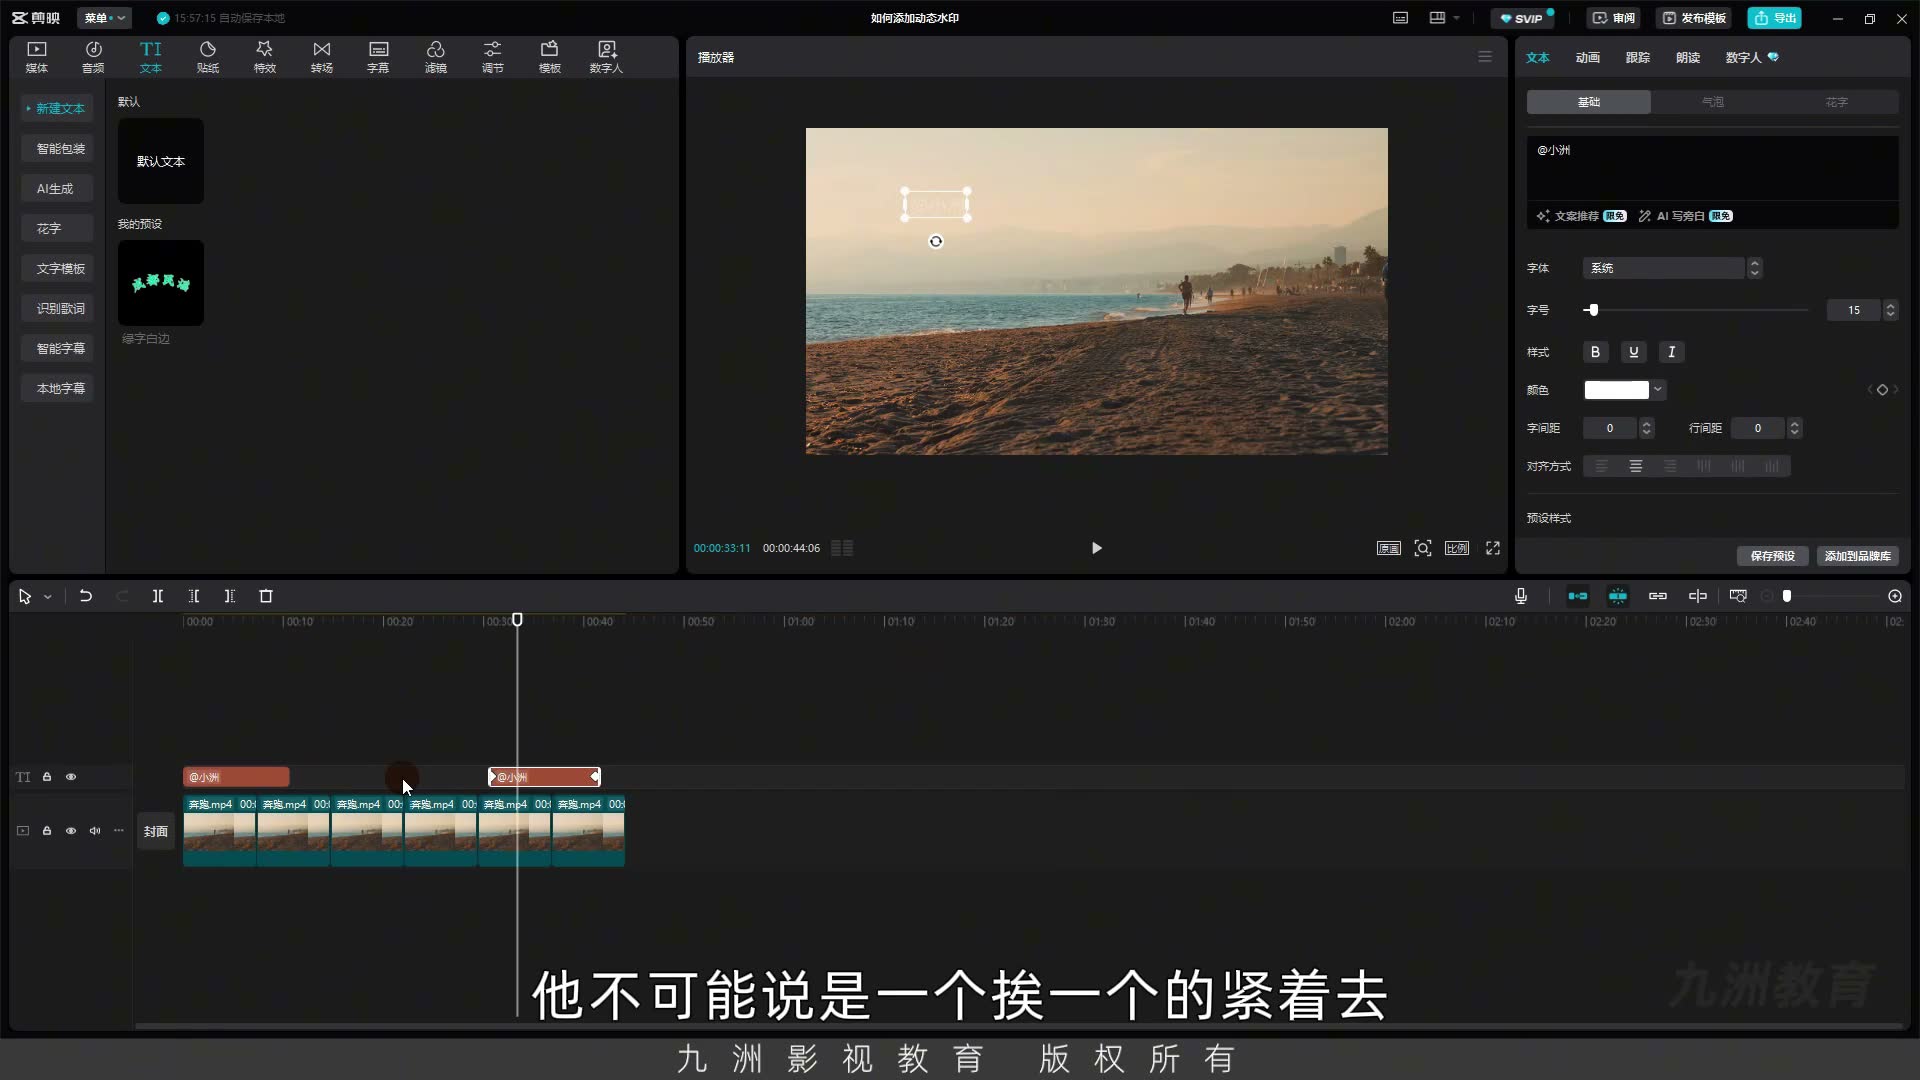The height and width of the screenshot is (1080, 1920).
Task: Toggle preview axis icon in timeline toolbar
Action: tap(1698, 596)
